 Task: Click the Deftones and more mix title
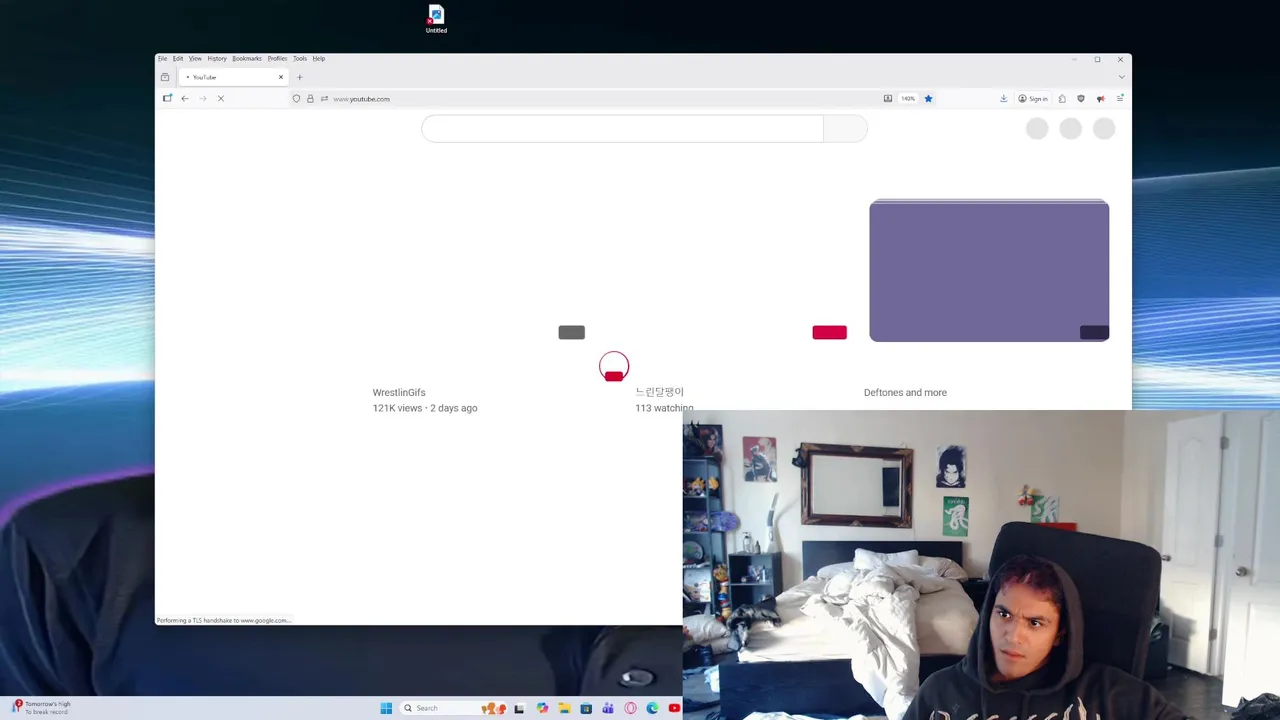coord(905,393)
